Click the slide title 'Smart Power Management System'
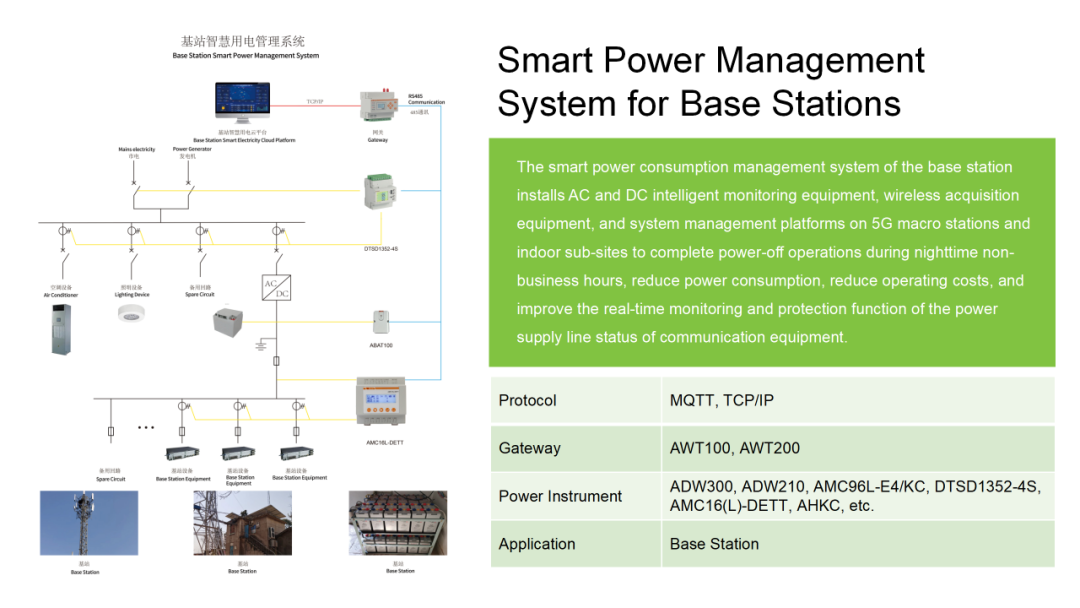This screenshot has height=608, width=1080. [711, 81]
